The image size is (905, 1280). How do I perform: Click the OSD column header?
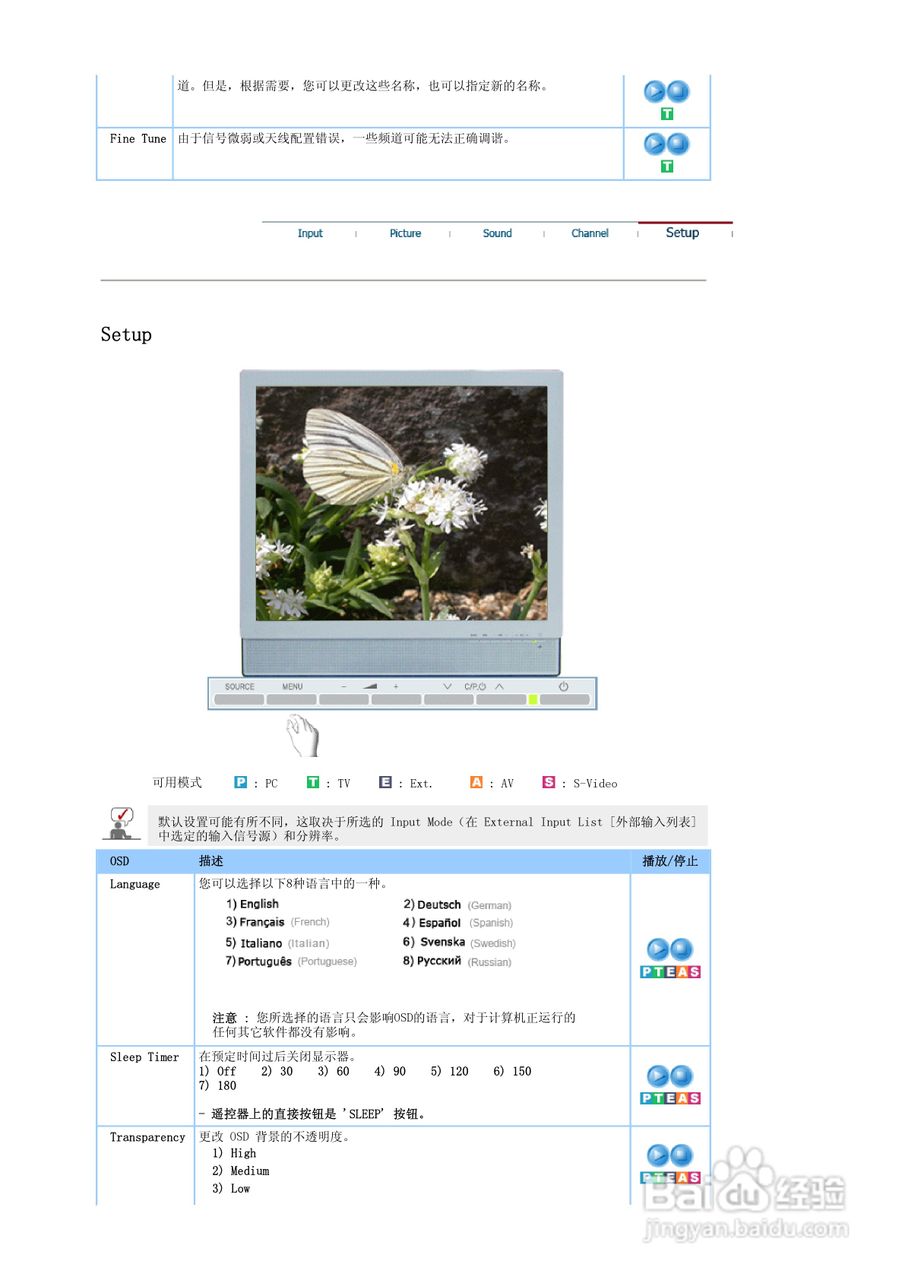[x=119, y=861]
